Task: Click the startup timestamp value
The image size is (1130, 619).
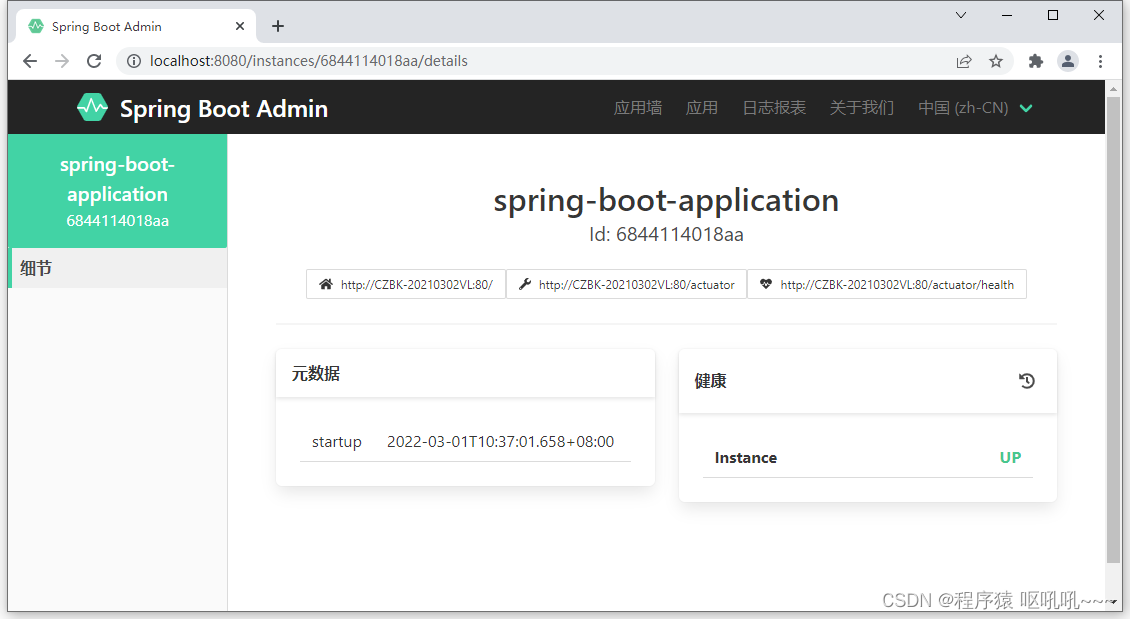Action: 500,442
